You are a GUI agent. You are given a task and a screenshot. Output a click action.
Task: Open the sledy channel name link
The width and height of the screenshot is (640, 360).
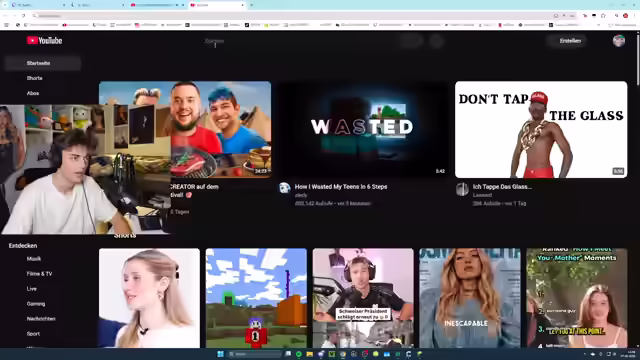click(301, 195)
